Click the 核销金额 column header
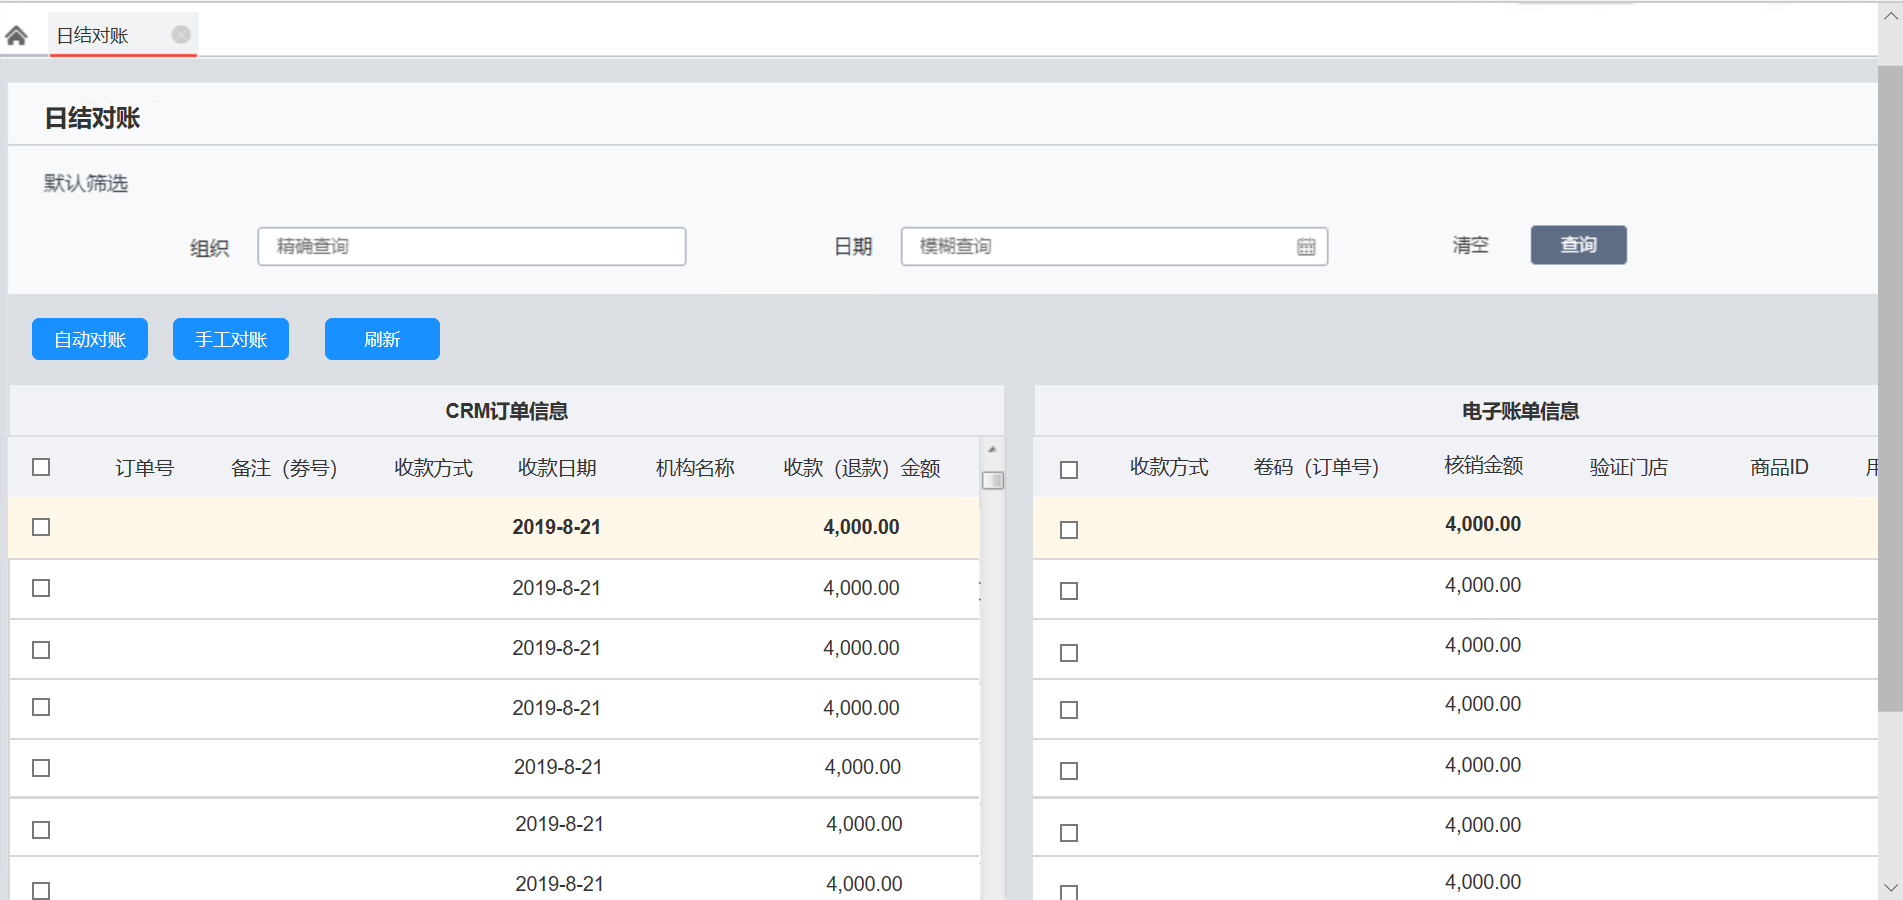The width and height of the screenshot is (1903, 900). (1484, 465)
